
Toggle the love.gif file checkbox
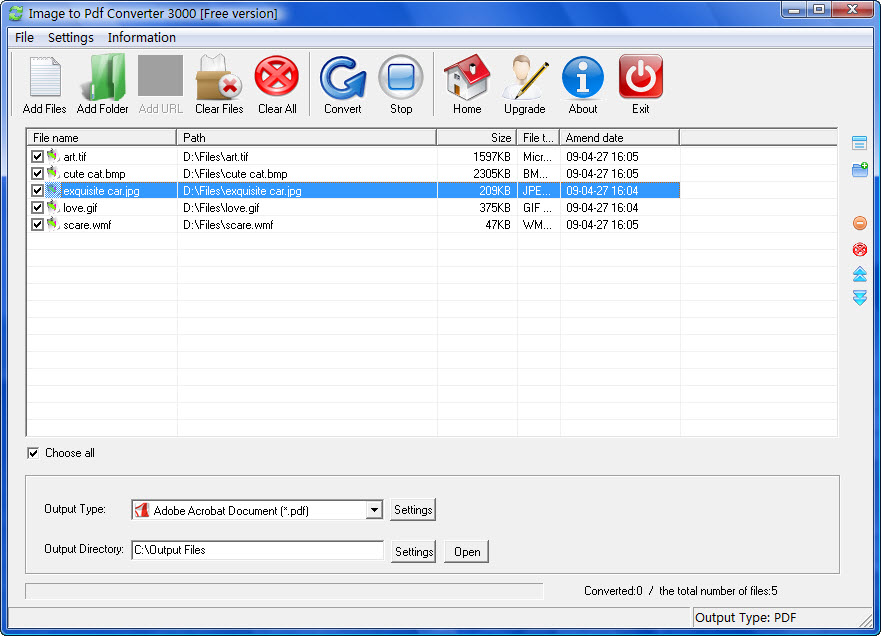click(38, 208)
